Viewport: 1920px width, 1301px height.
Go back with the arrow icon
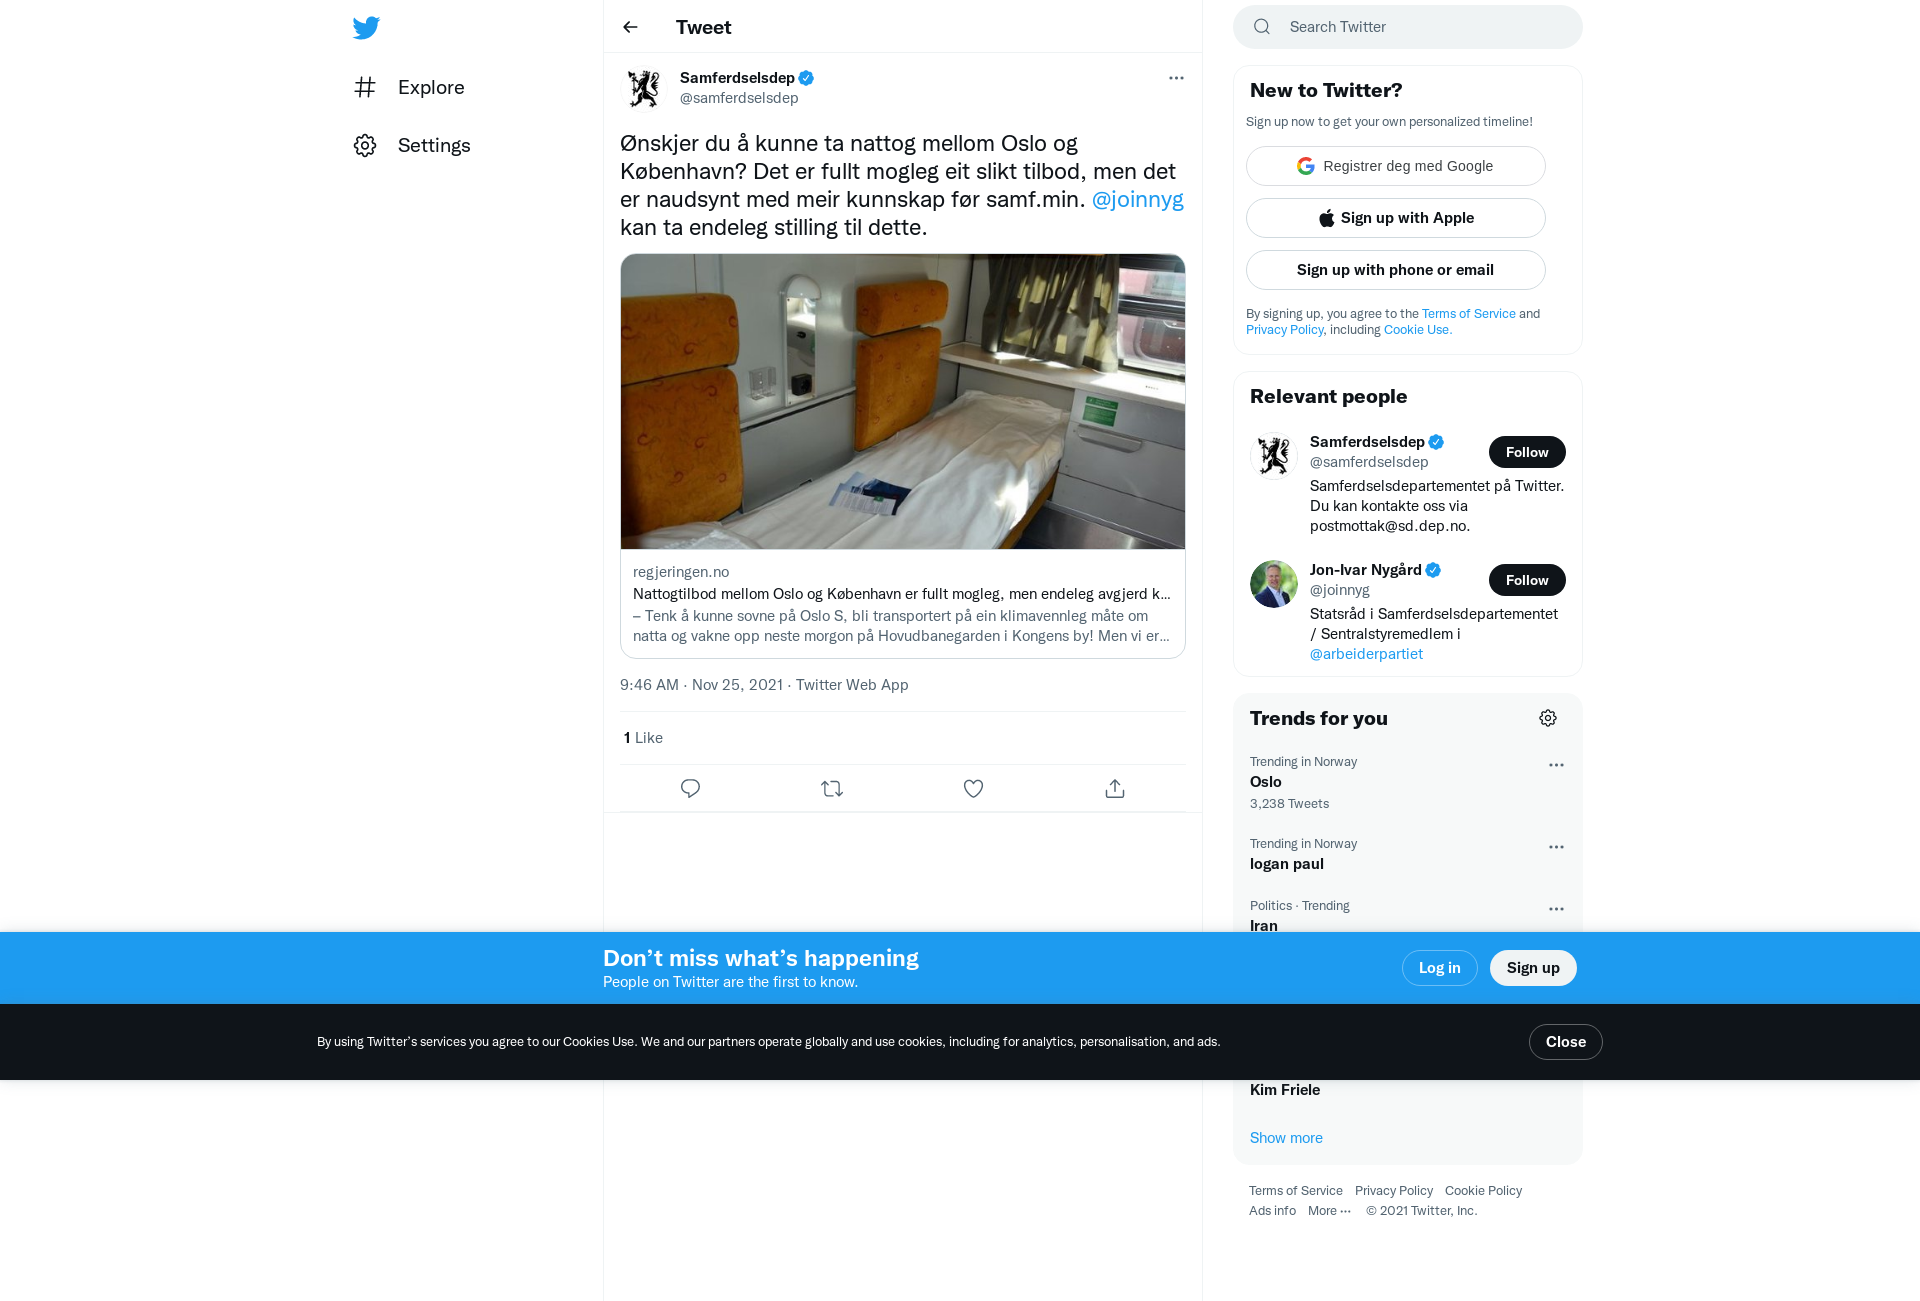630,27
